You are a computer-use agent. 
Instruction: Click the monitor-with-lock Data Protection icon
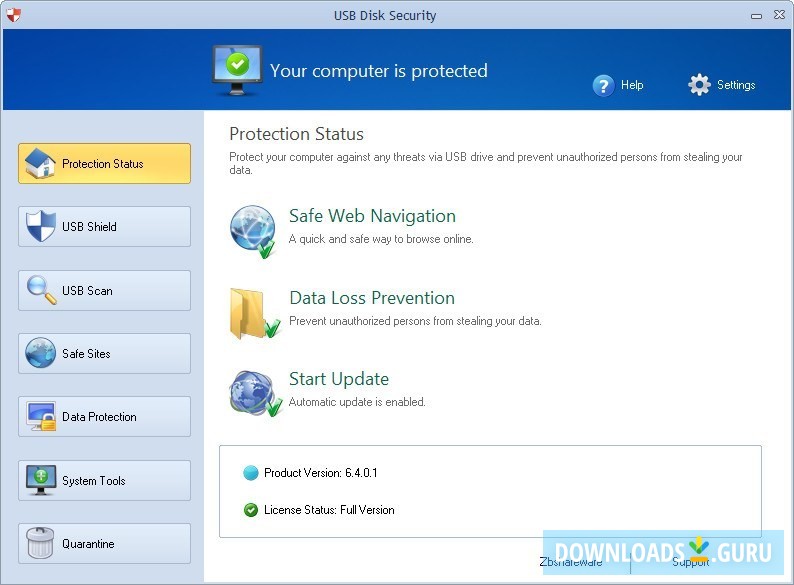pos(42,417)
